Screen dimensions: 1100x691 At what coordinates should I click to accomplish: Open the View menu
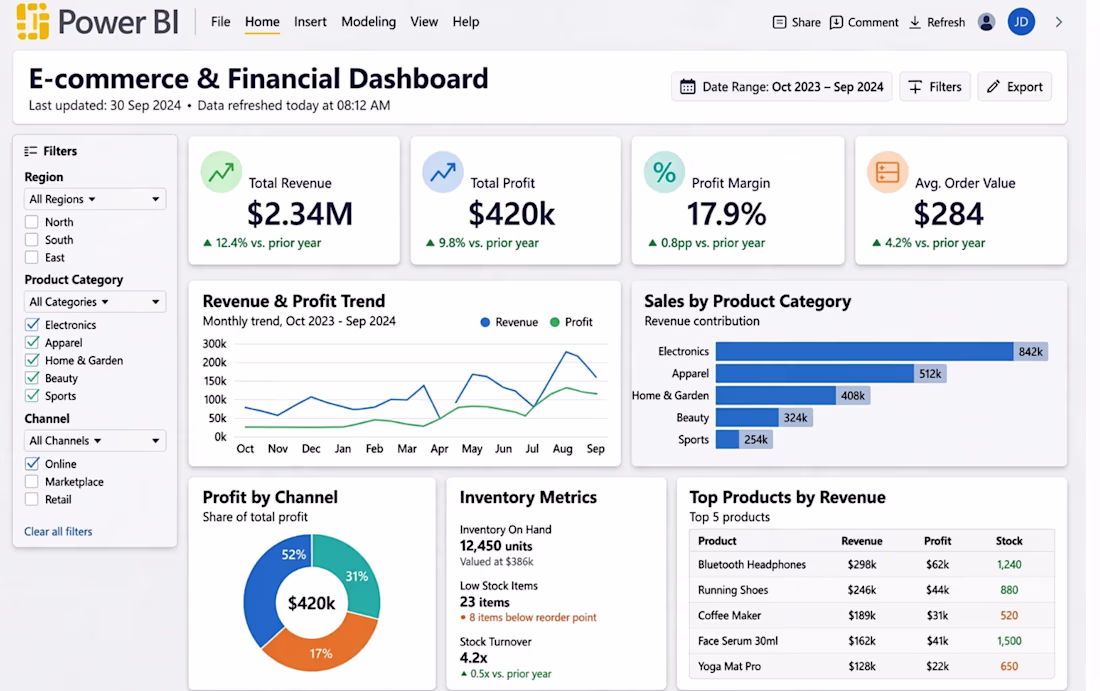pos(424,22)
